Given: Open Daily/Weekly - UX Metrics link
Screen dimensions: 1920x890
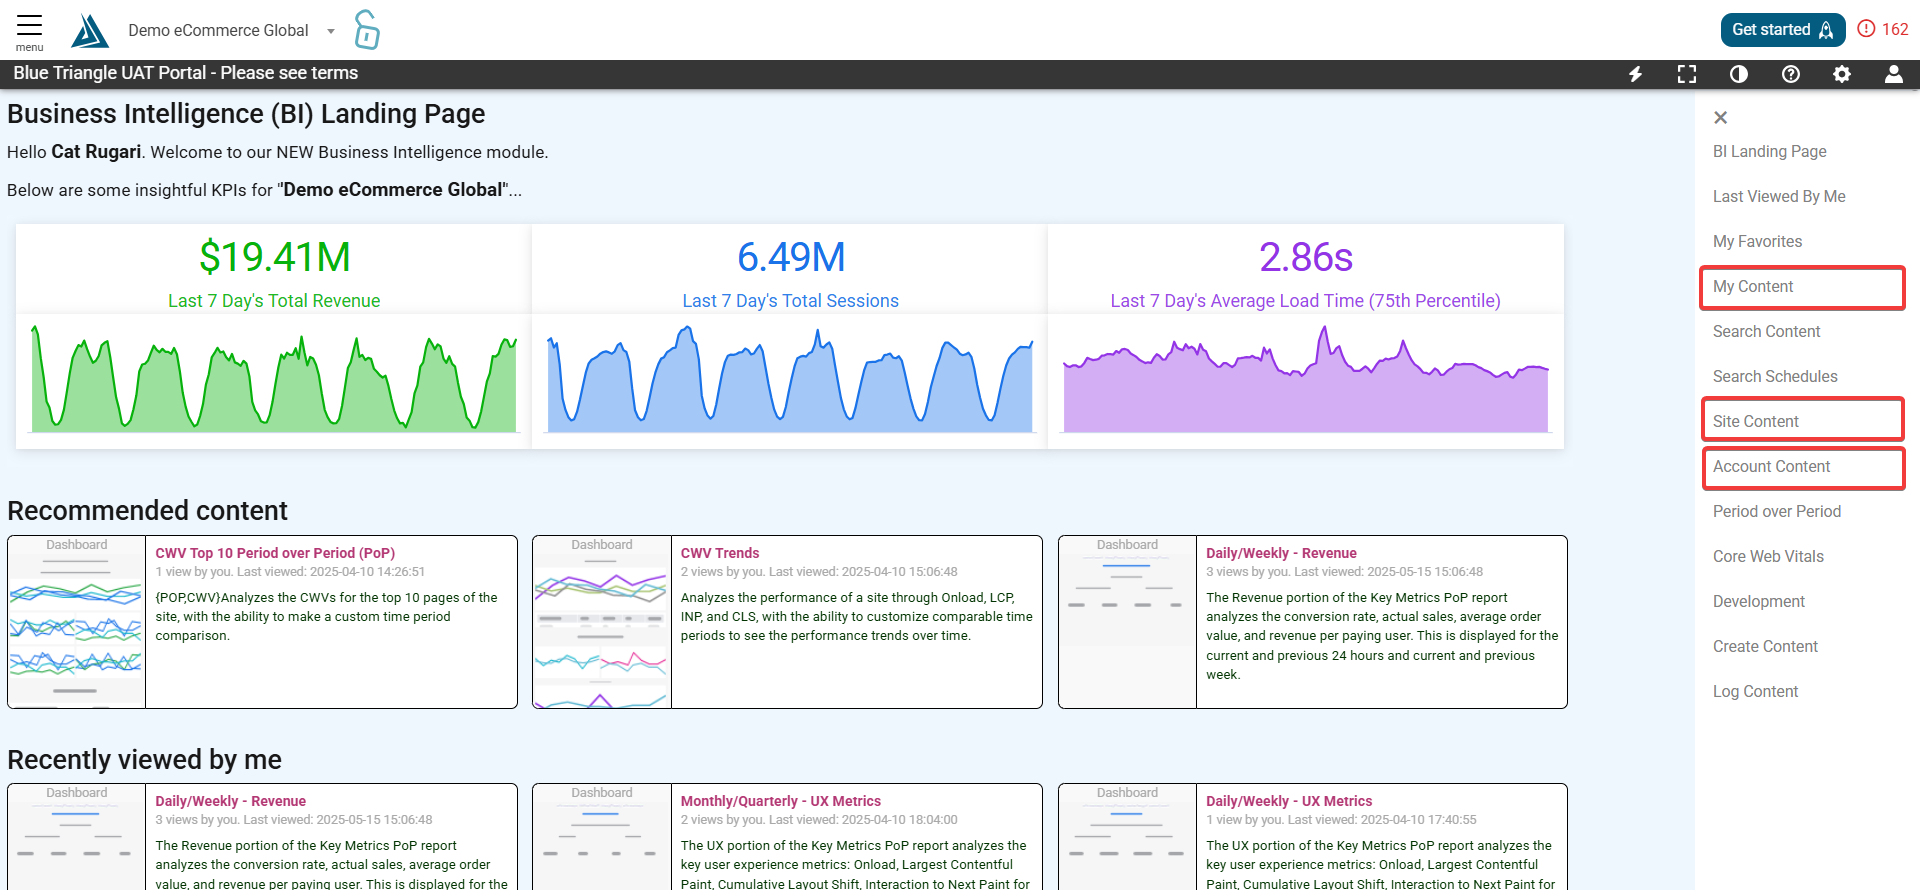Looking at the screenshot, I should 1289,801.
